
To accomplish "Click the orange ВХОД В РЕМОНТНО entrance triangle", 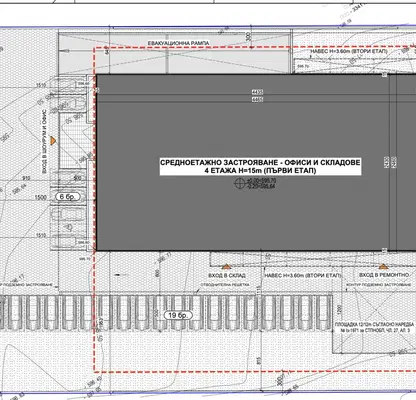I will tap(383, 266).
